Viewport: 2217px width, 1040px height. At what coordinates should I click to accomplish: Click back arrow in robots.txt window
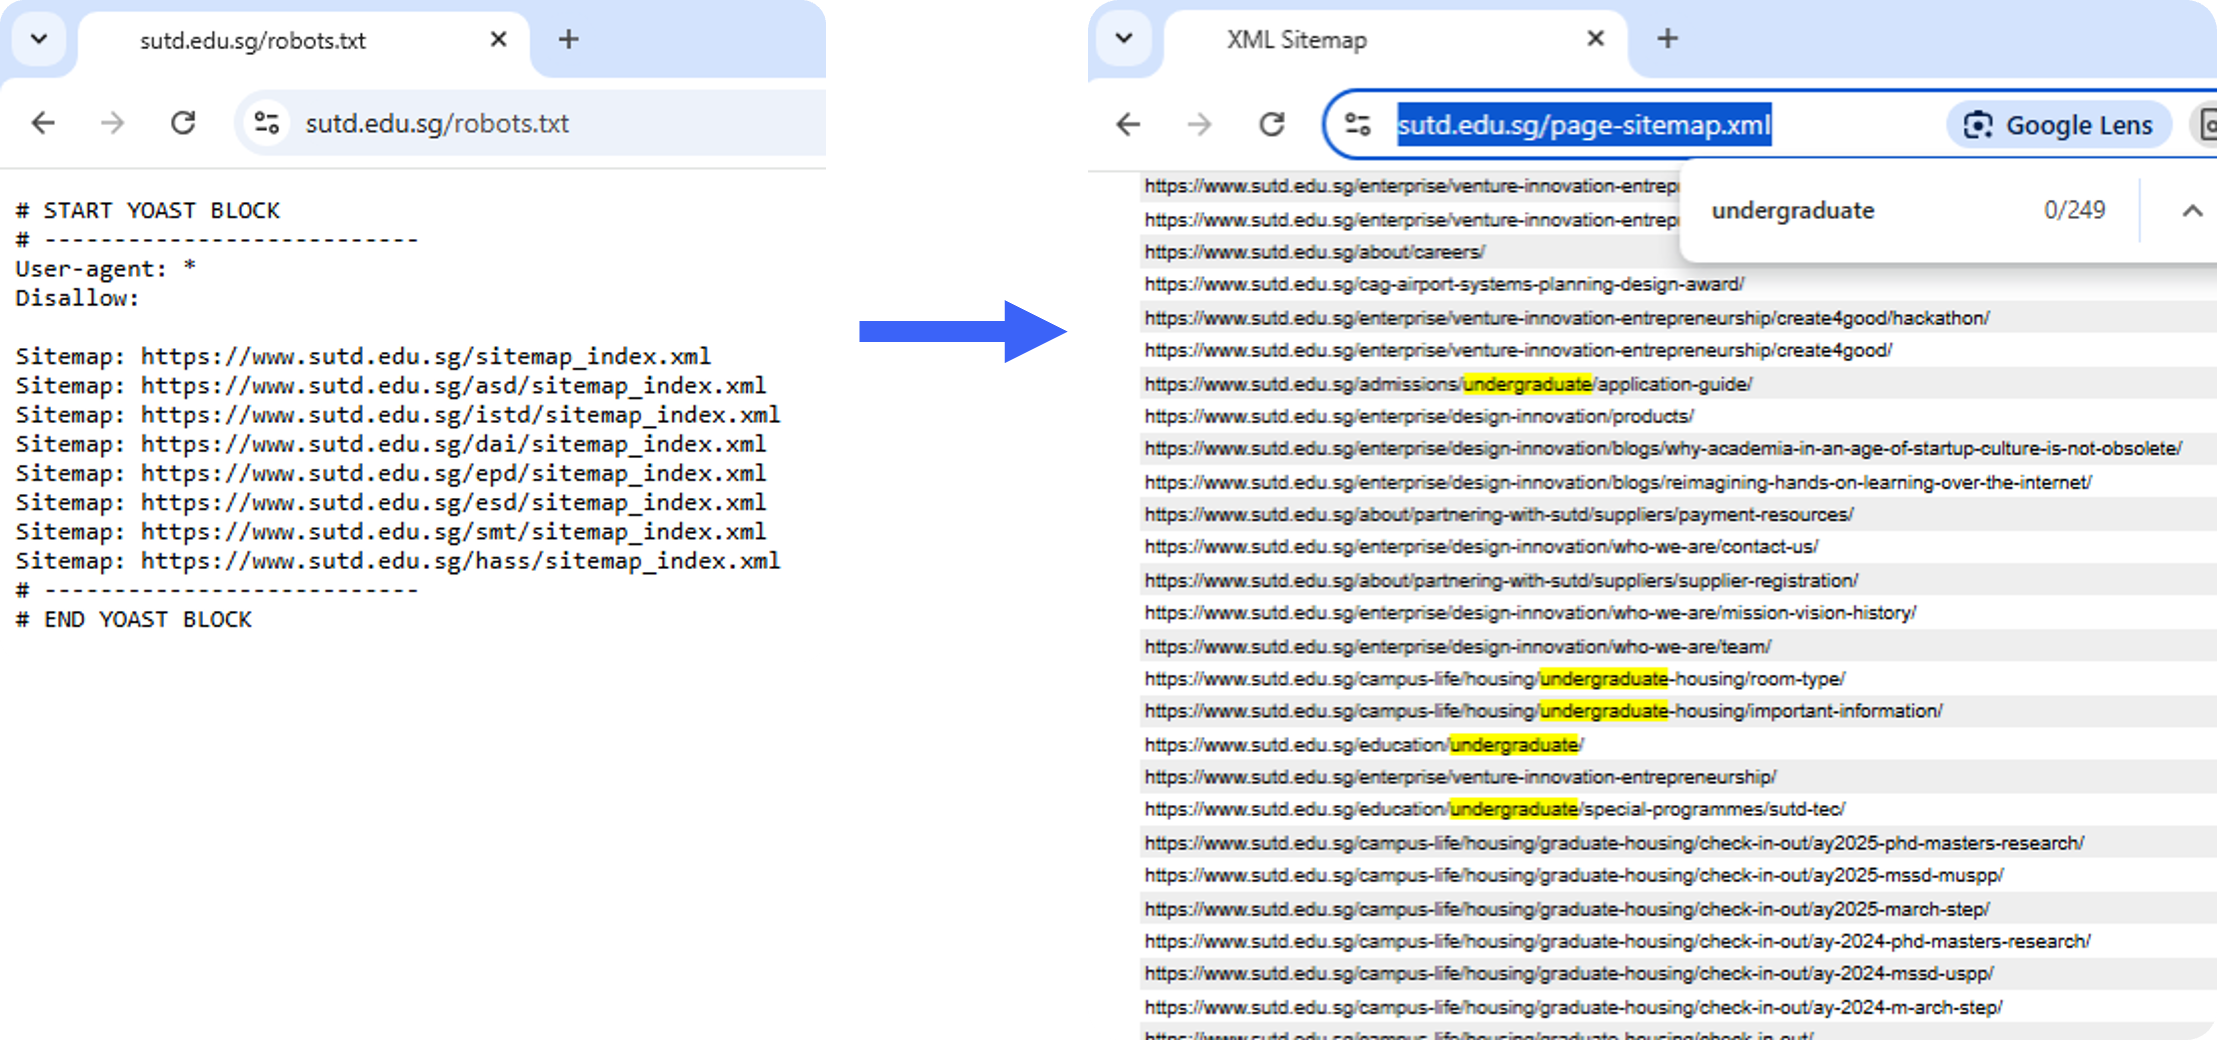pos(43,123)
